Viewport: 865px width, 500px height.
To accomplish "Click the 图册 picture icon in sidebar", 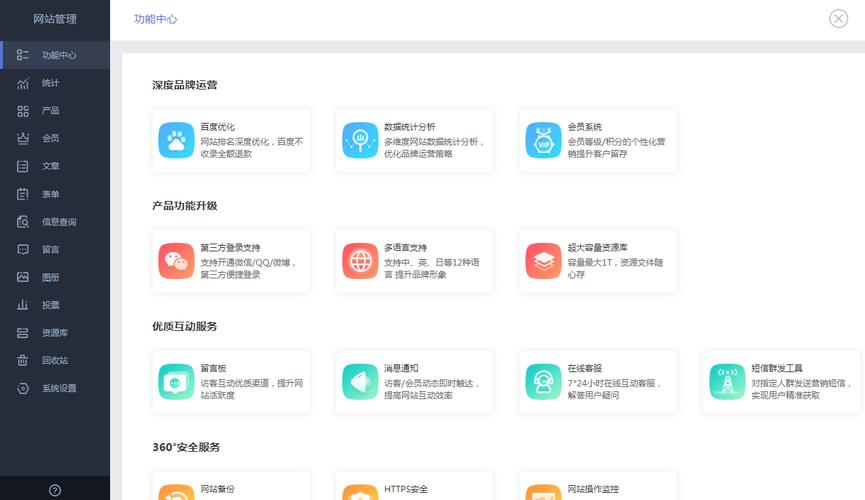I will (x=23, y=277).
